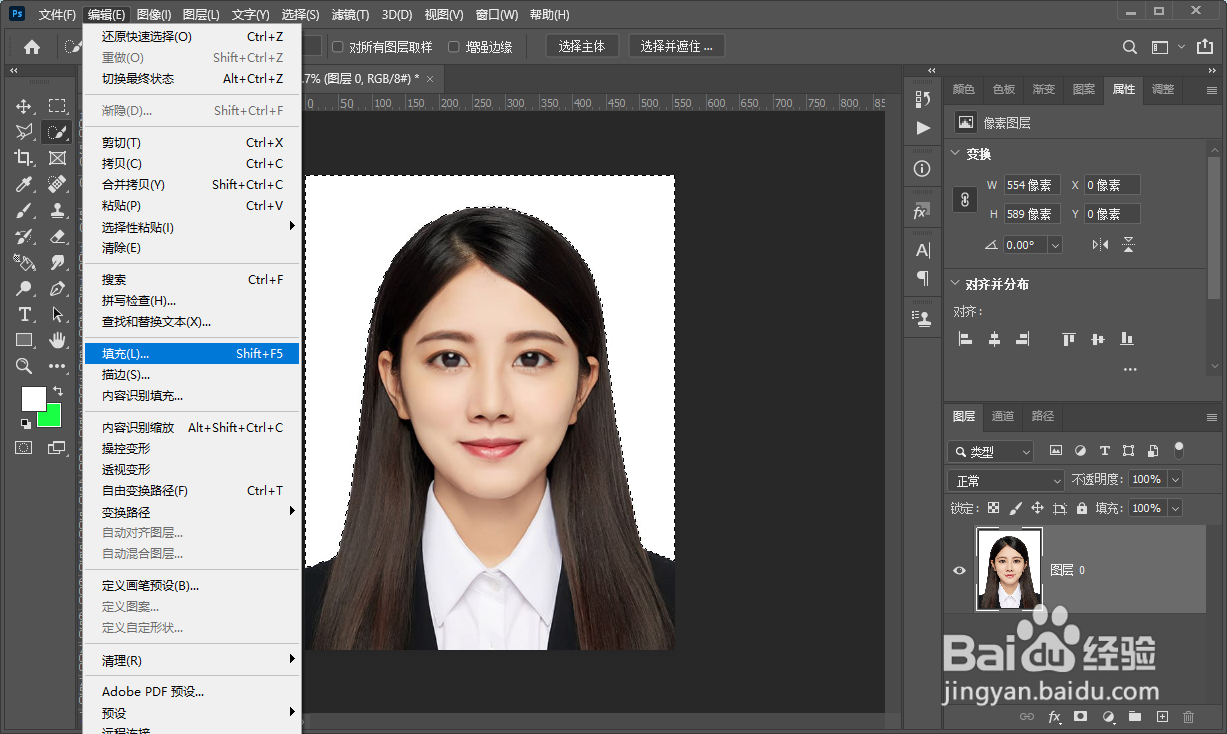Tick the 增强边缘 checkbox
This screenshot has height=734, width=1227.
pyautogui.click(x=454, y=47)
